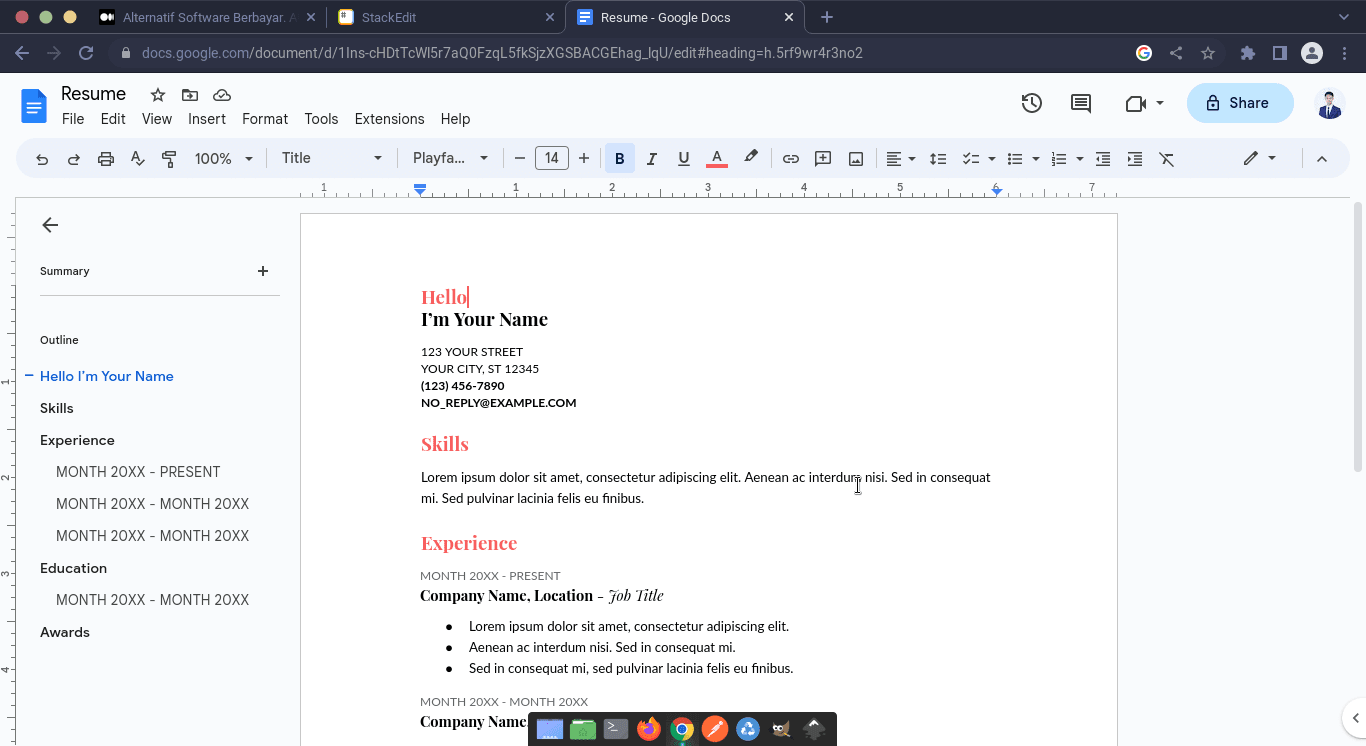The width and height of the screenshot is (1366, 746).
Task: Open the Extensions menu
Action: click(x=389, y=119)
